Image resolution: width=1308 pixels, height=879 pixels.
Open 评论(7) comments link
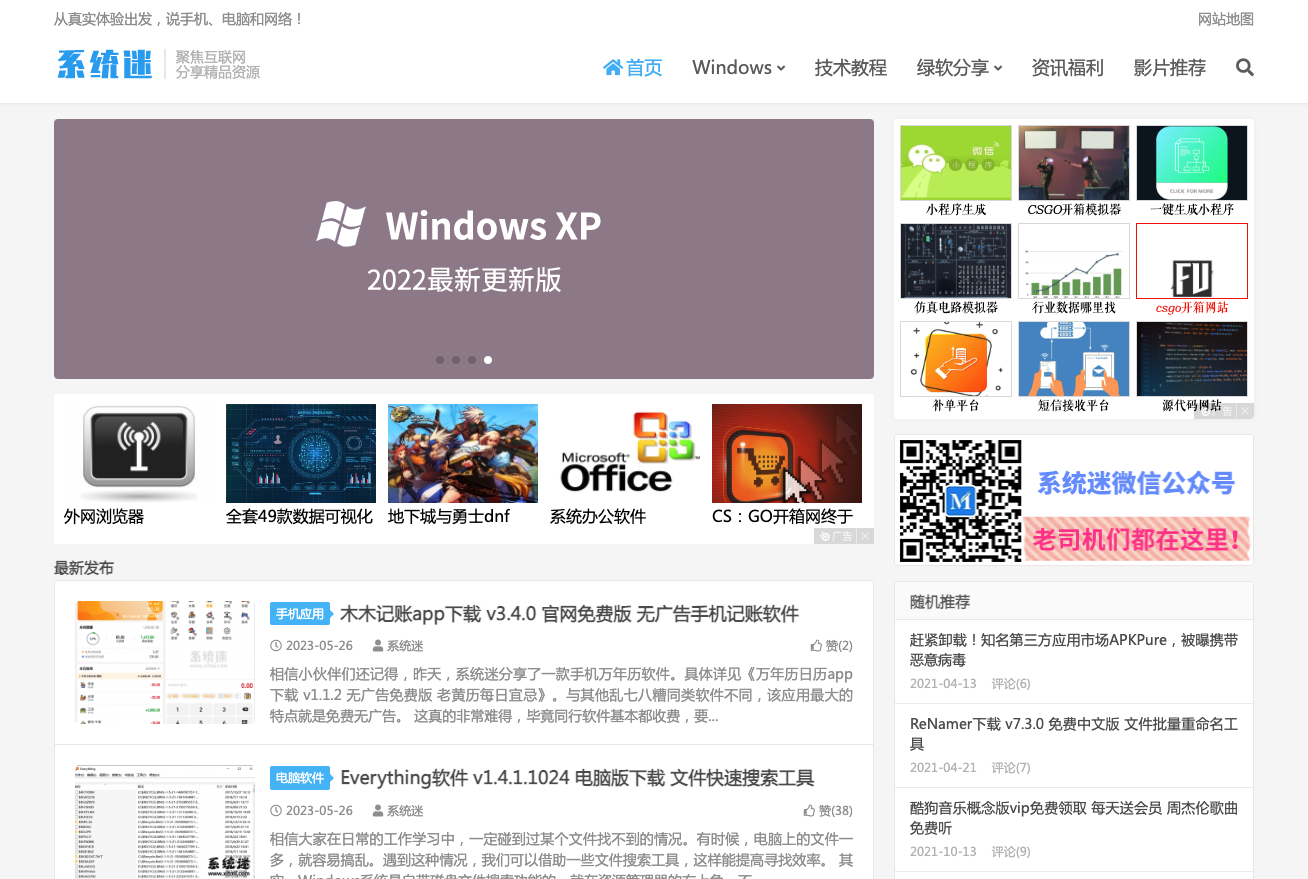pos(1011,768)
